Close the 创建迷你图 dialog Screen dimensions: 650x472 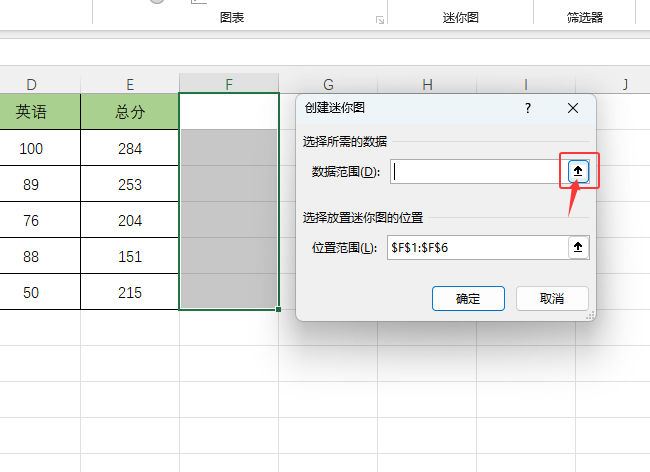pos(573,108)
